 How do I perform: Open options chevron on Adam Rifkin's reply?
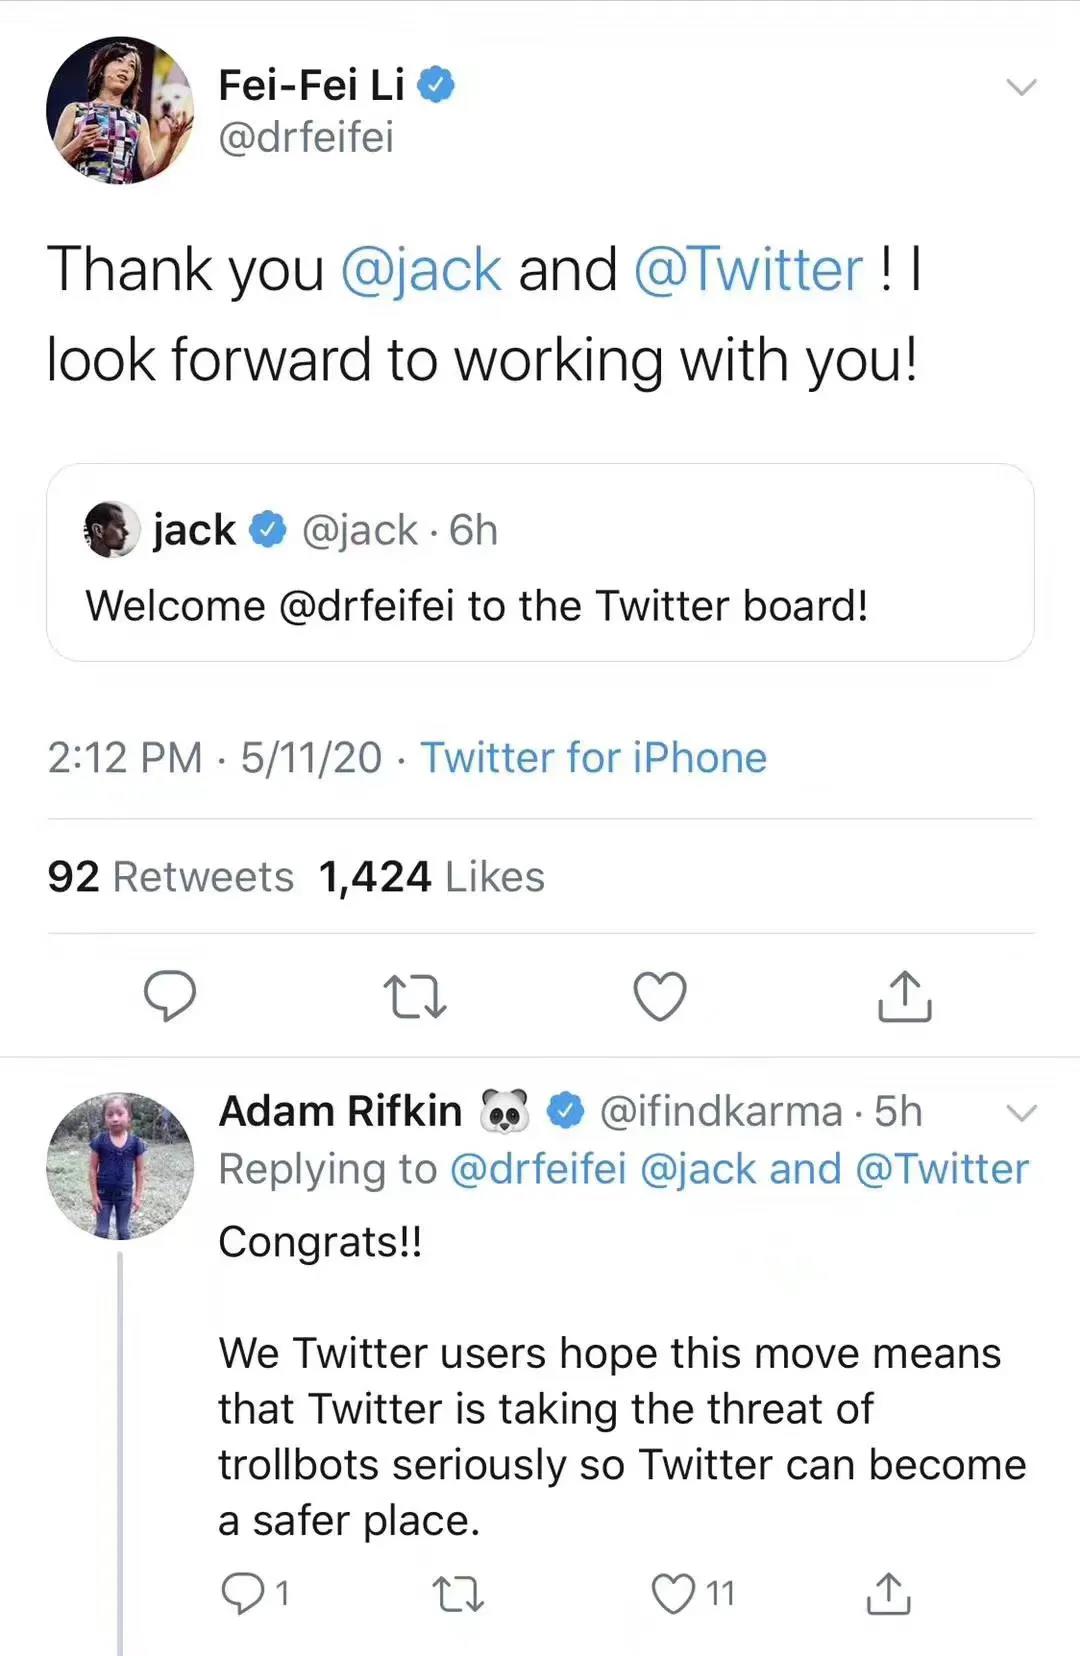(1020, 1113)
